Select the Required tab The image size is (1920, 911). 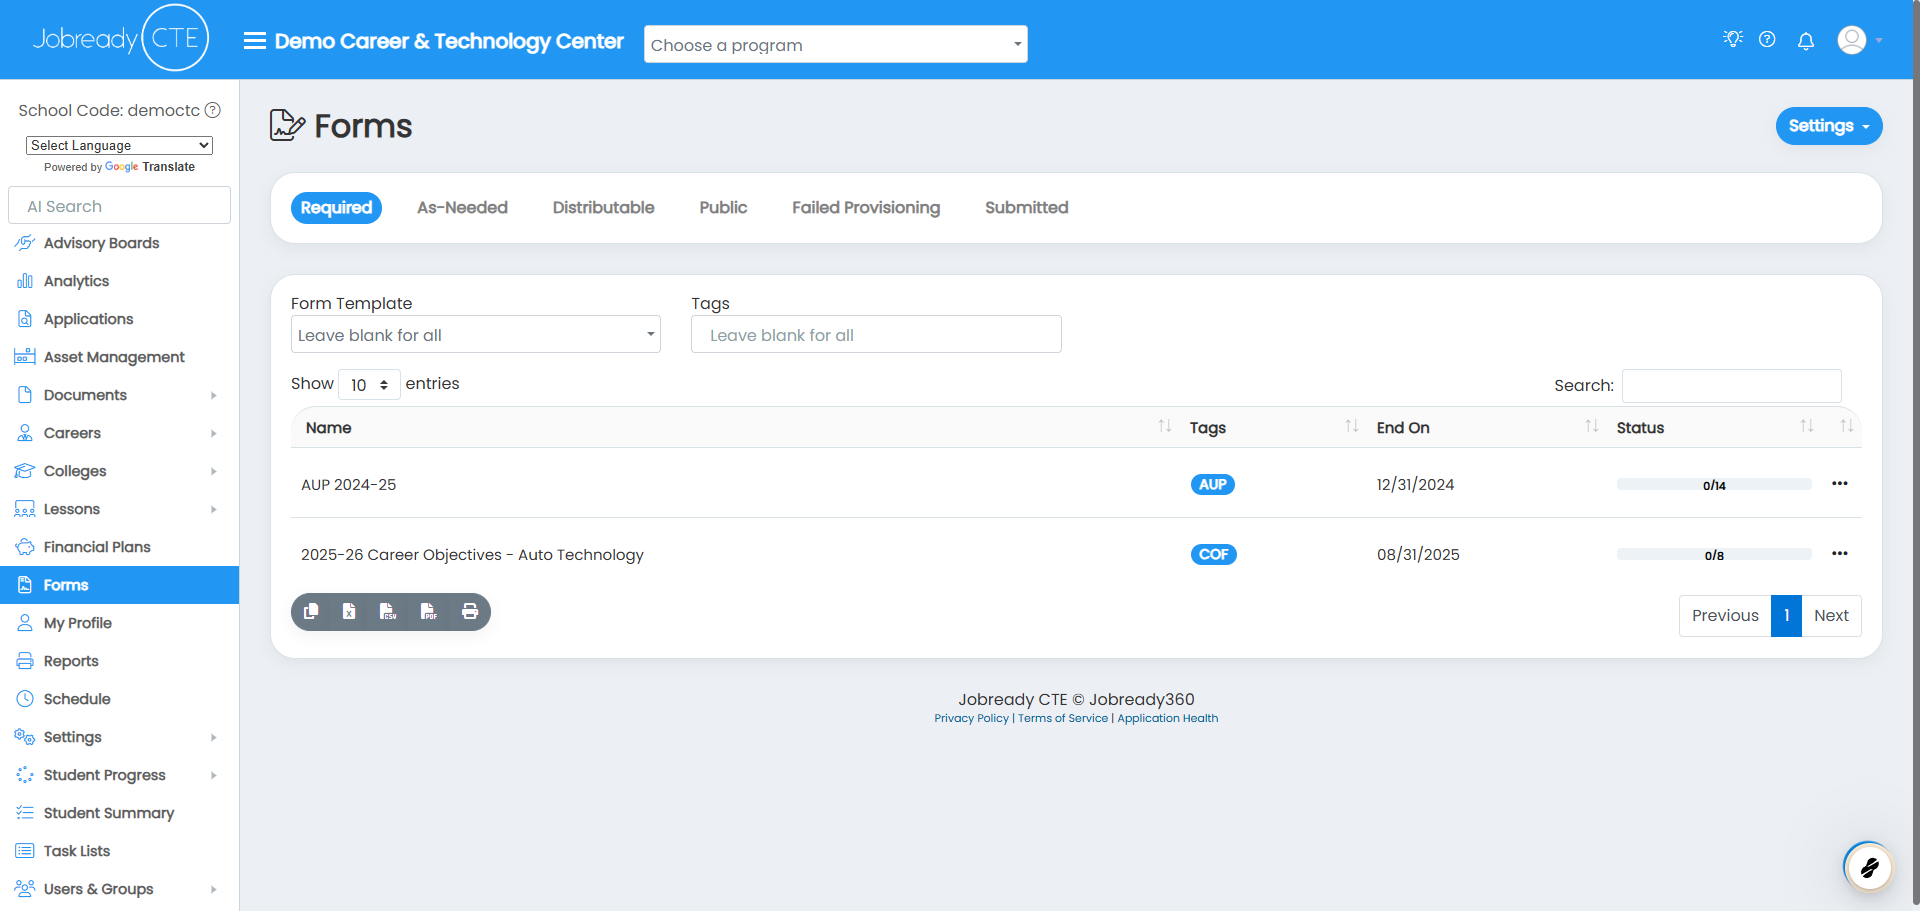coord(336,208)
